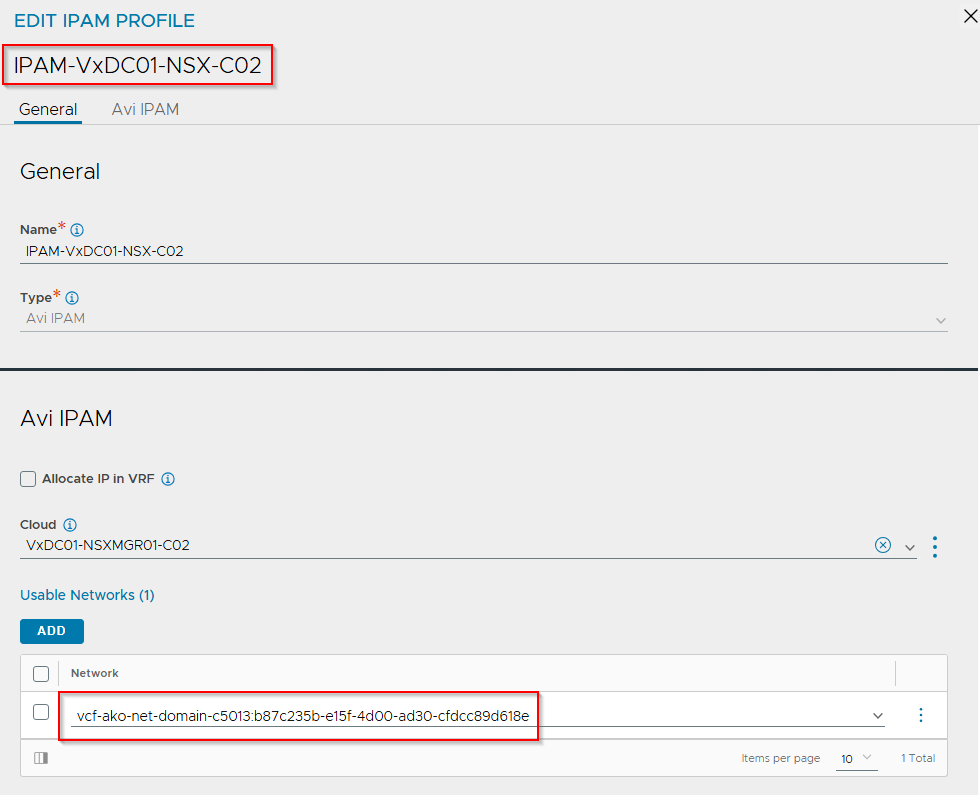Image resolution: width=980 pixels, height=795 pixels.
Task: Expand the Cloud dropdown
Action: (910, 546)
